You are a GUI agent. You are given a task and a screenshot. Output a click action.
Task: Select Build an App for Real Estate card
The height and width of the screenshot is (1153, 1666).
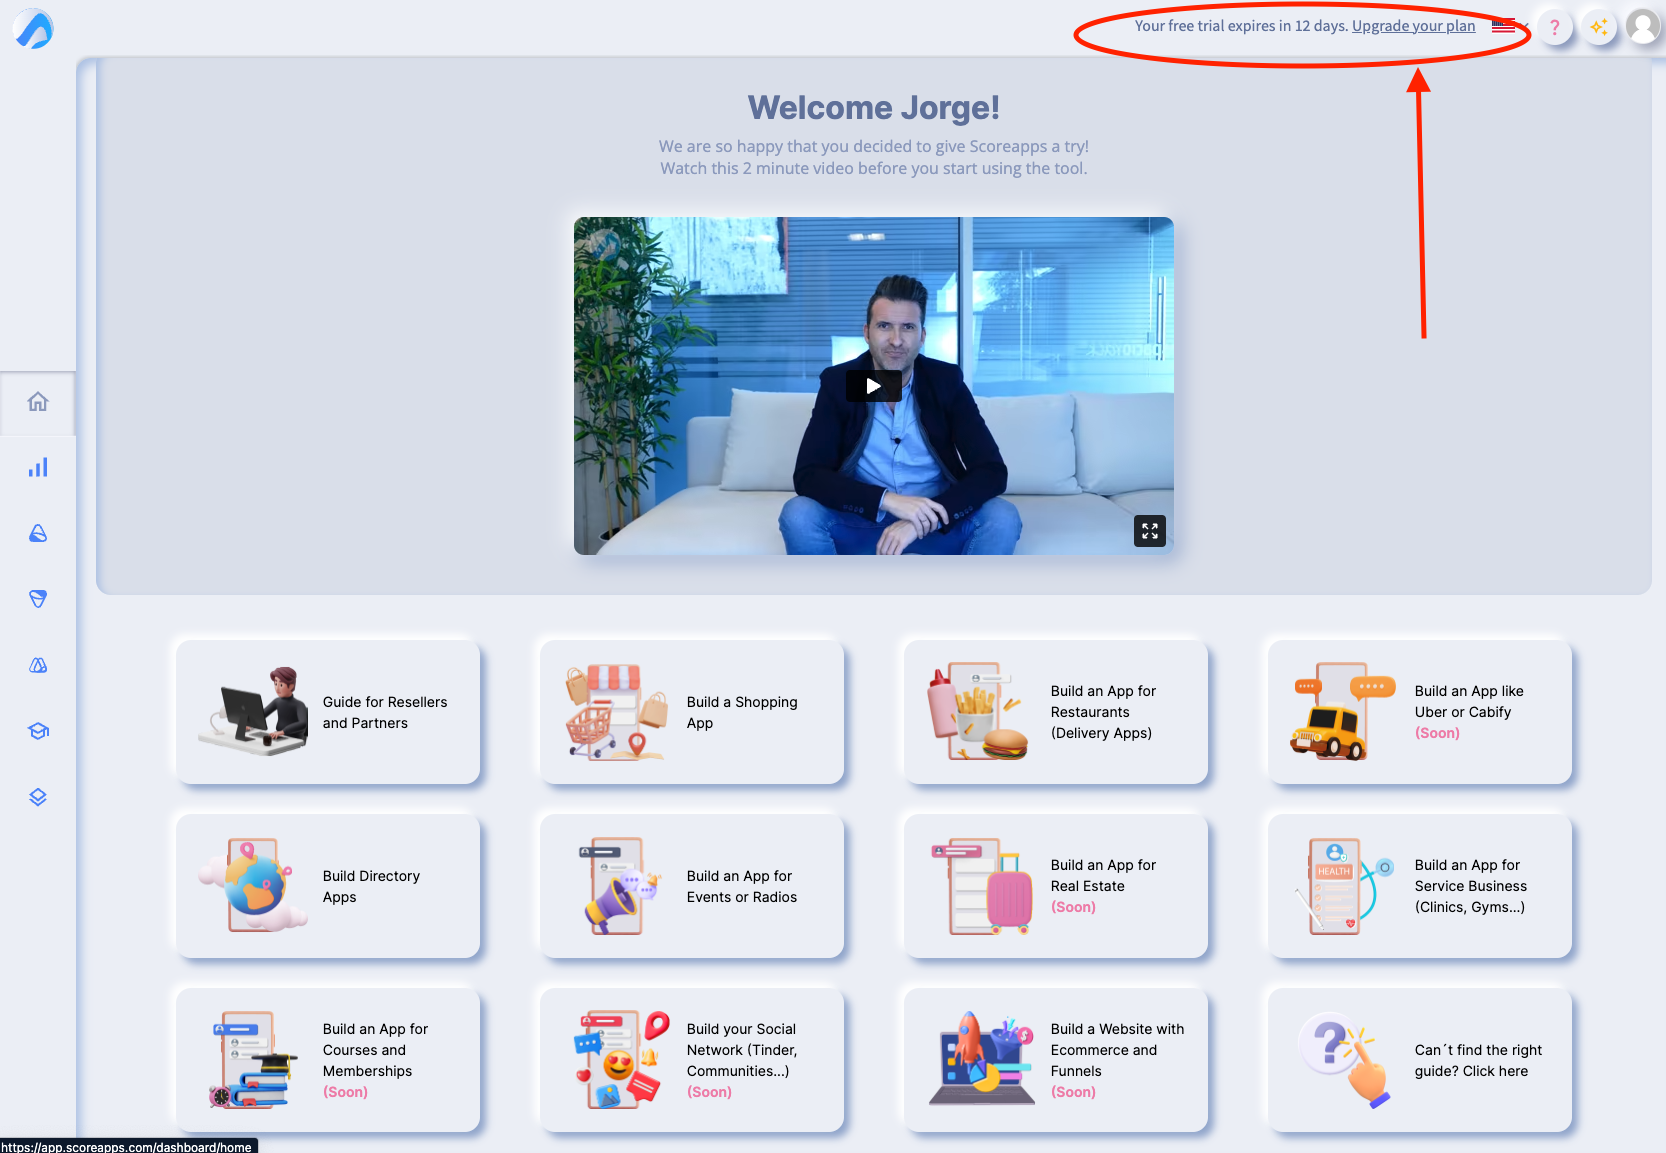click(x=1056, y=886)
